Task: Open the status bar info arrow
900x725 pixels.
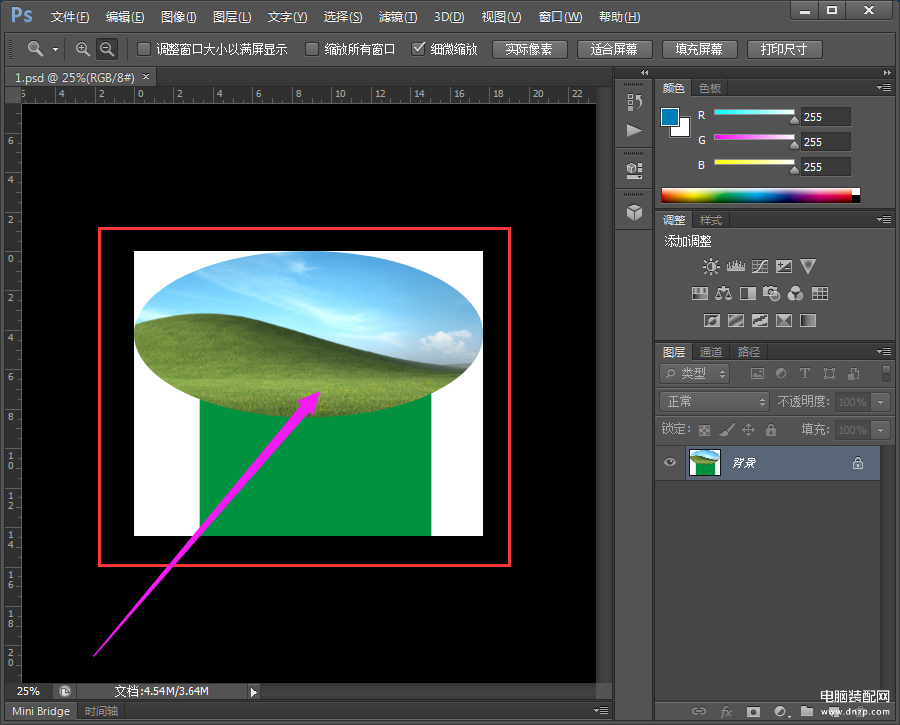Action: 254,692
